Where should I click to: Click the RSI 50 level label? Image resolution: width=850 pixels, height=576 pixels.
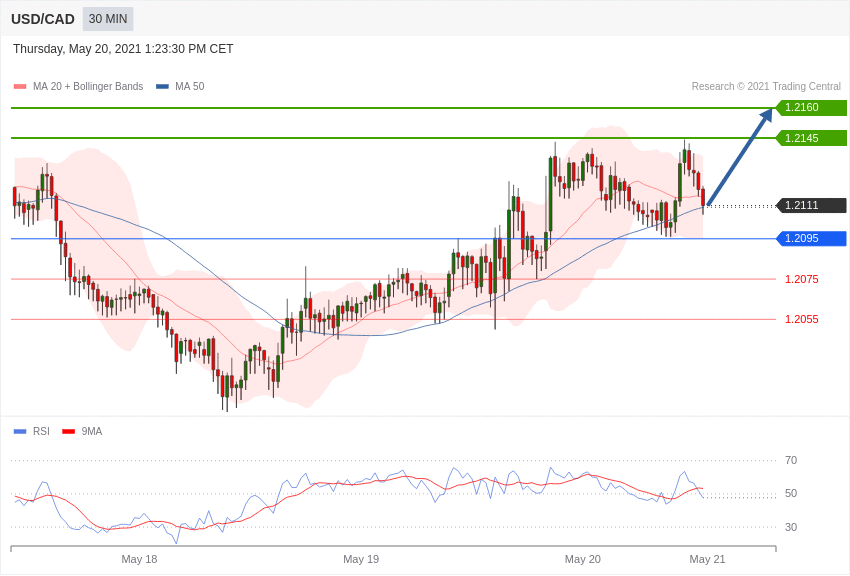pos(791,493)
